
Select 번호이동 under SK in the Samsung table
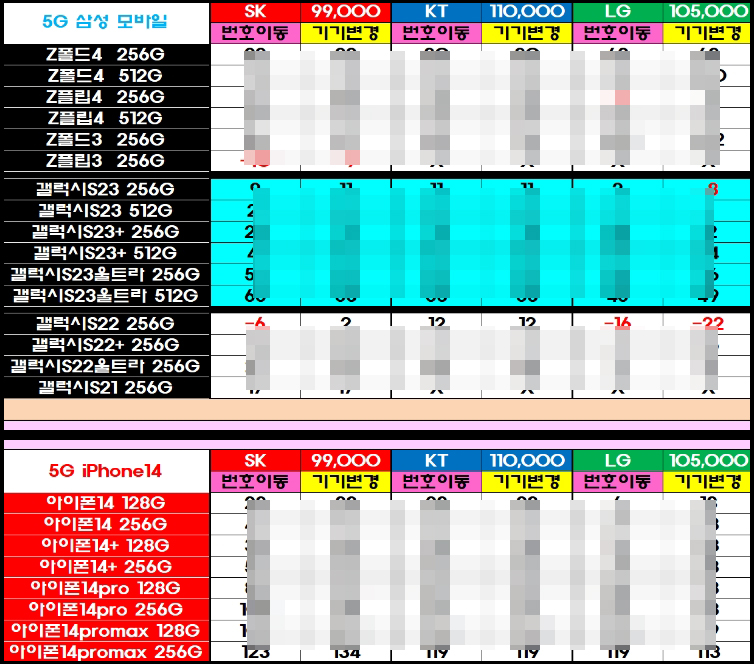(x=255, y=33)
